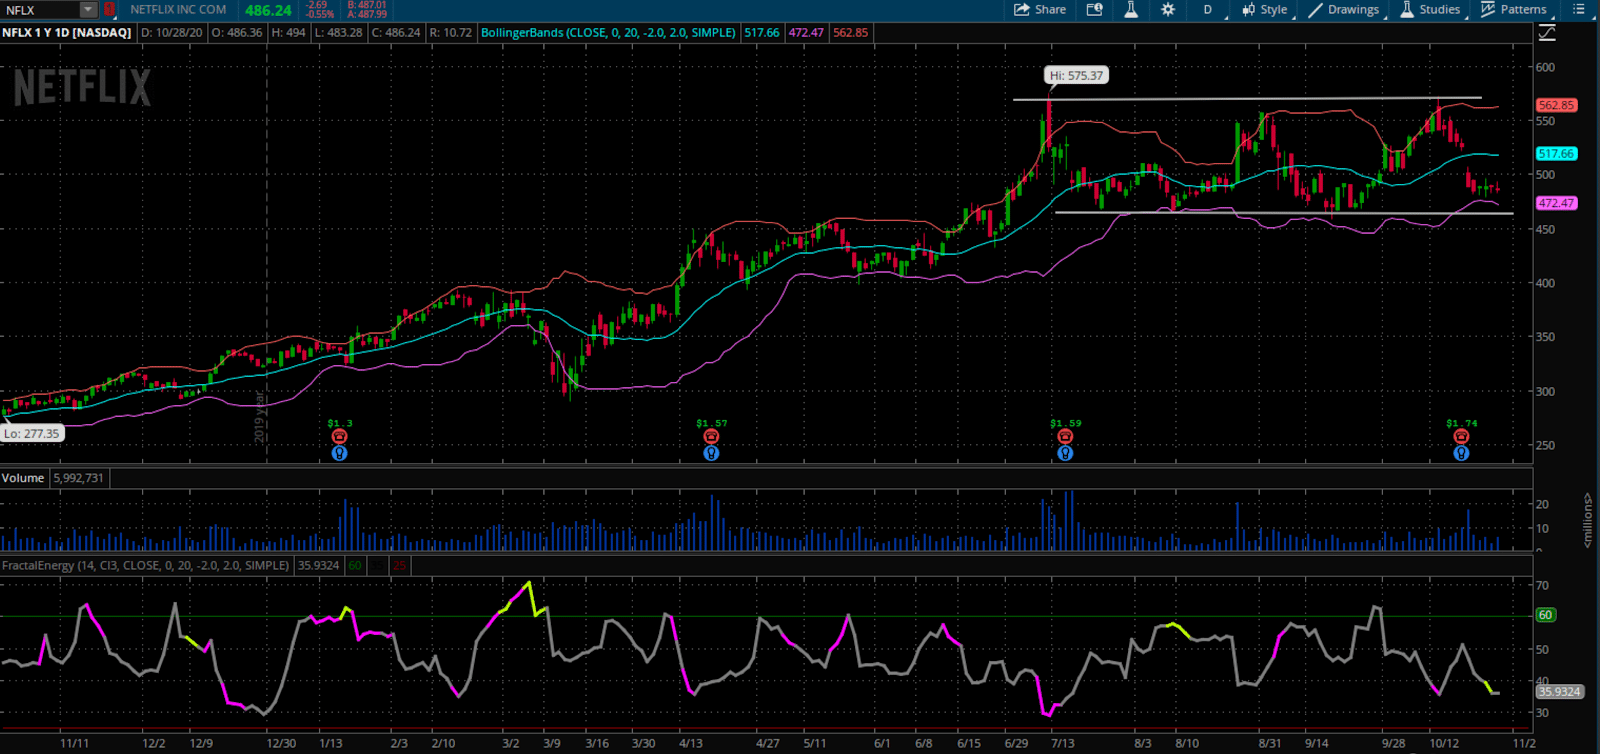The height and width of the screenshot is (754, 1600).
Task: Open the Studies menu
Action: coord(1430,10)
